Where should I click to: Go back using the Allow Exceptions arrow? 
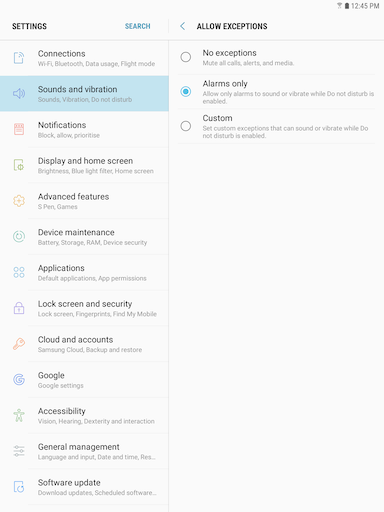point(182,26)
